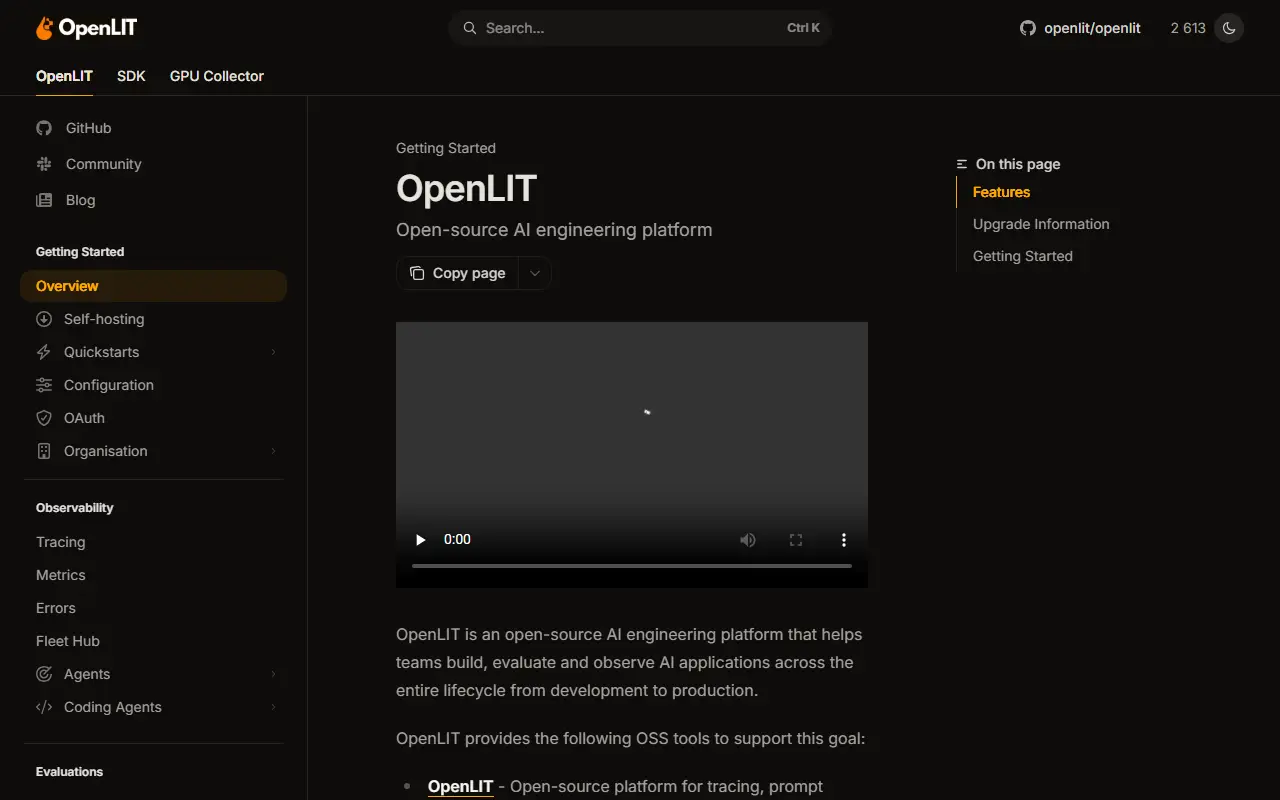Mute the video with the speaker icon
Viewport: 1280px width, 800px height.
pyautogui.click(x=748, y=540)
